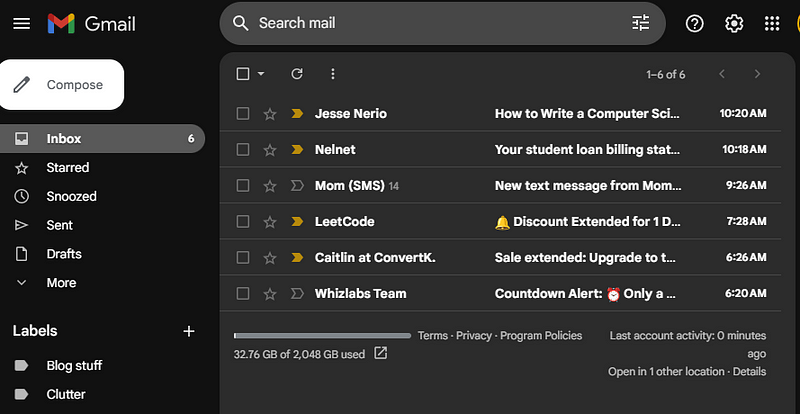This screenshot has height=414, width=800.
Task: Select the Mom (SMS) email checkbox
Action: pos(243,185)
